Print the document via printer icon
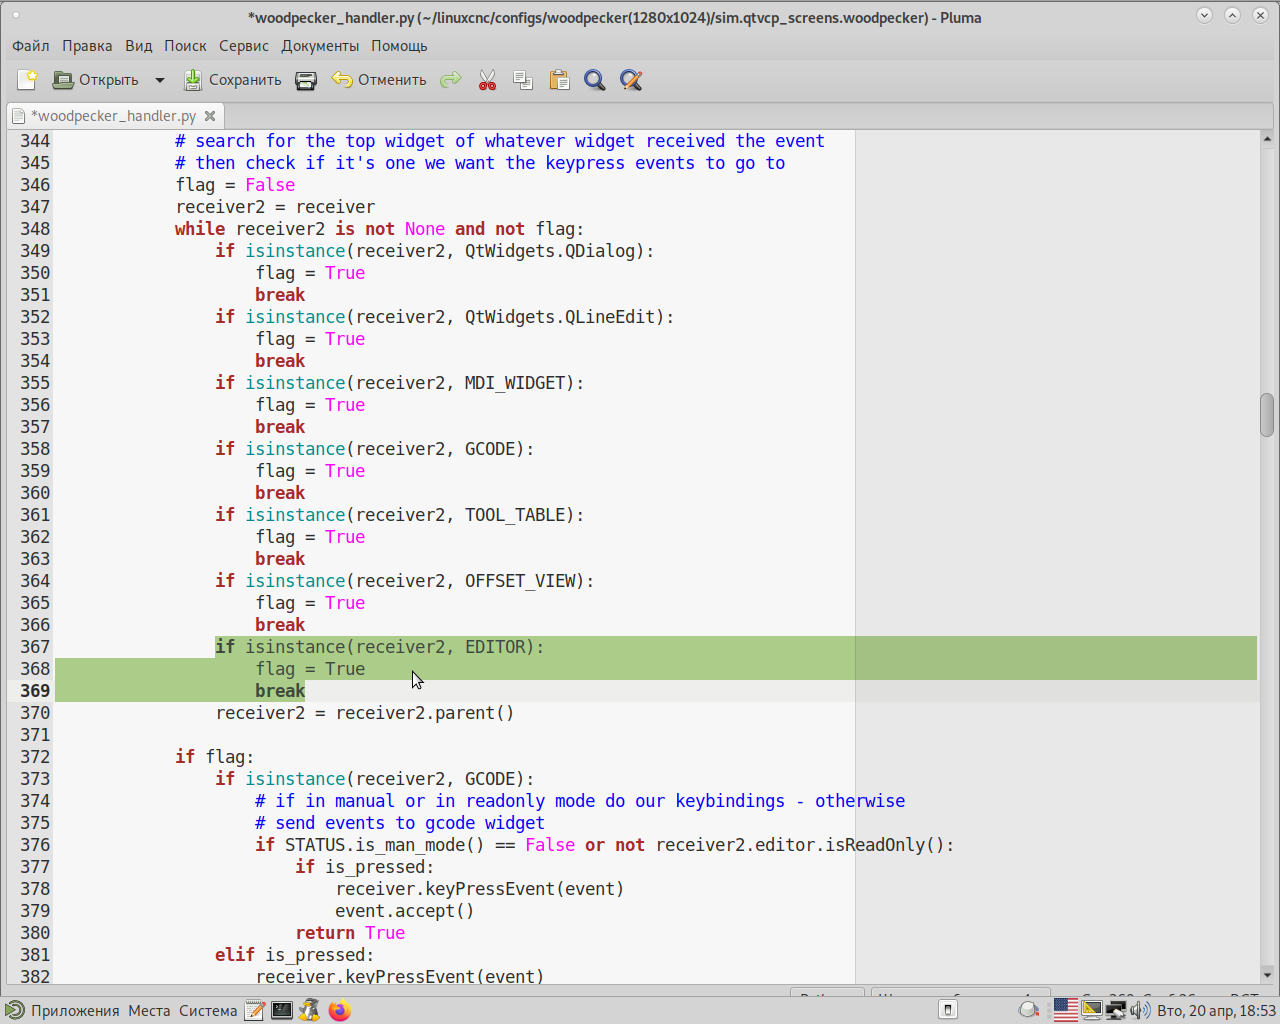 tap(307, 80)
